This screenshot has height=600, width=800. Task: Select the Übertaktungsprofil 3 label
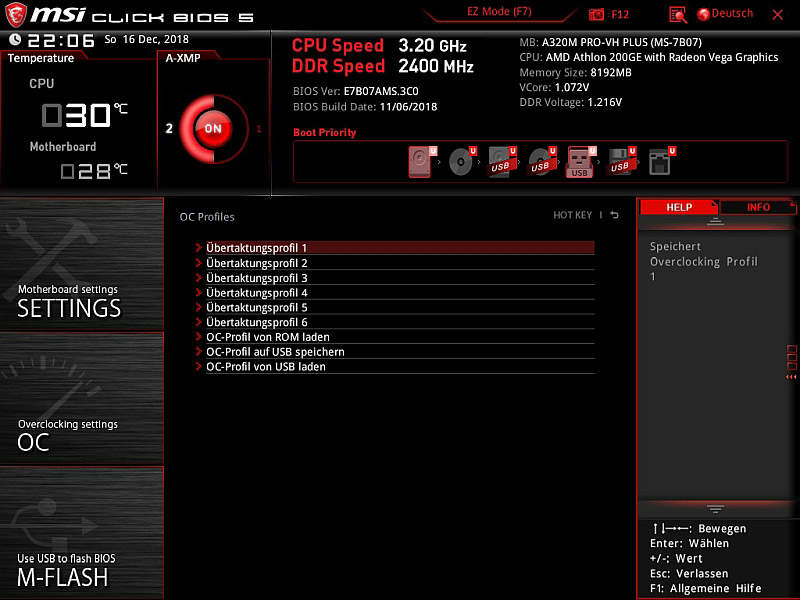point(257,278)
